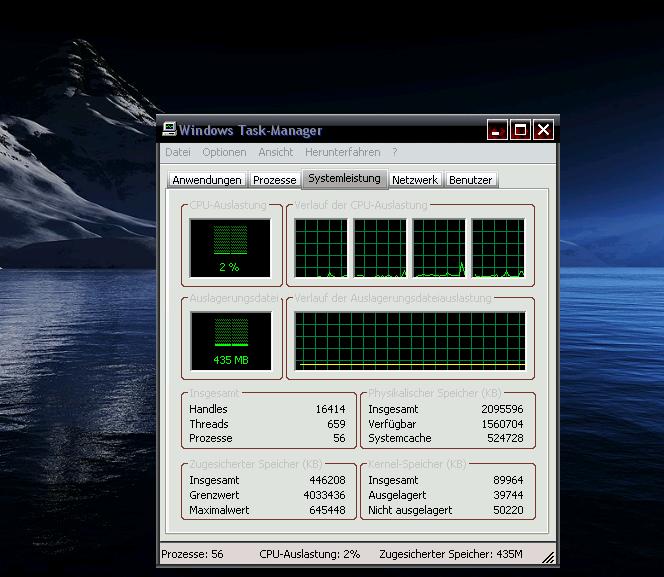This screenshot has width=664, height=577.
Task: Click the Threads value 659
Action: coord(336,424)
